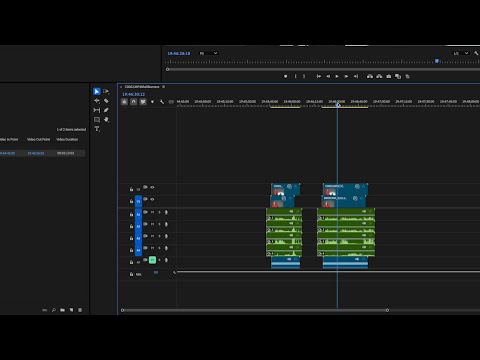Click the timeline playhead on ruler
Screen dimensions: 480x360
[337, 105]
